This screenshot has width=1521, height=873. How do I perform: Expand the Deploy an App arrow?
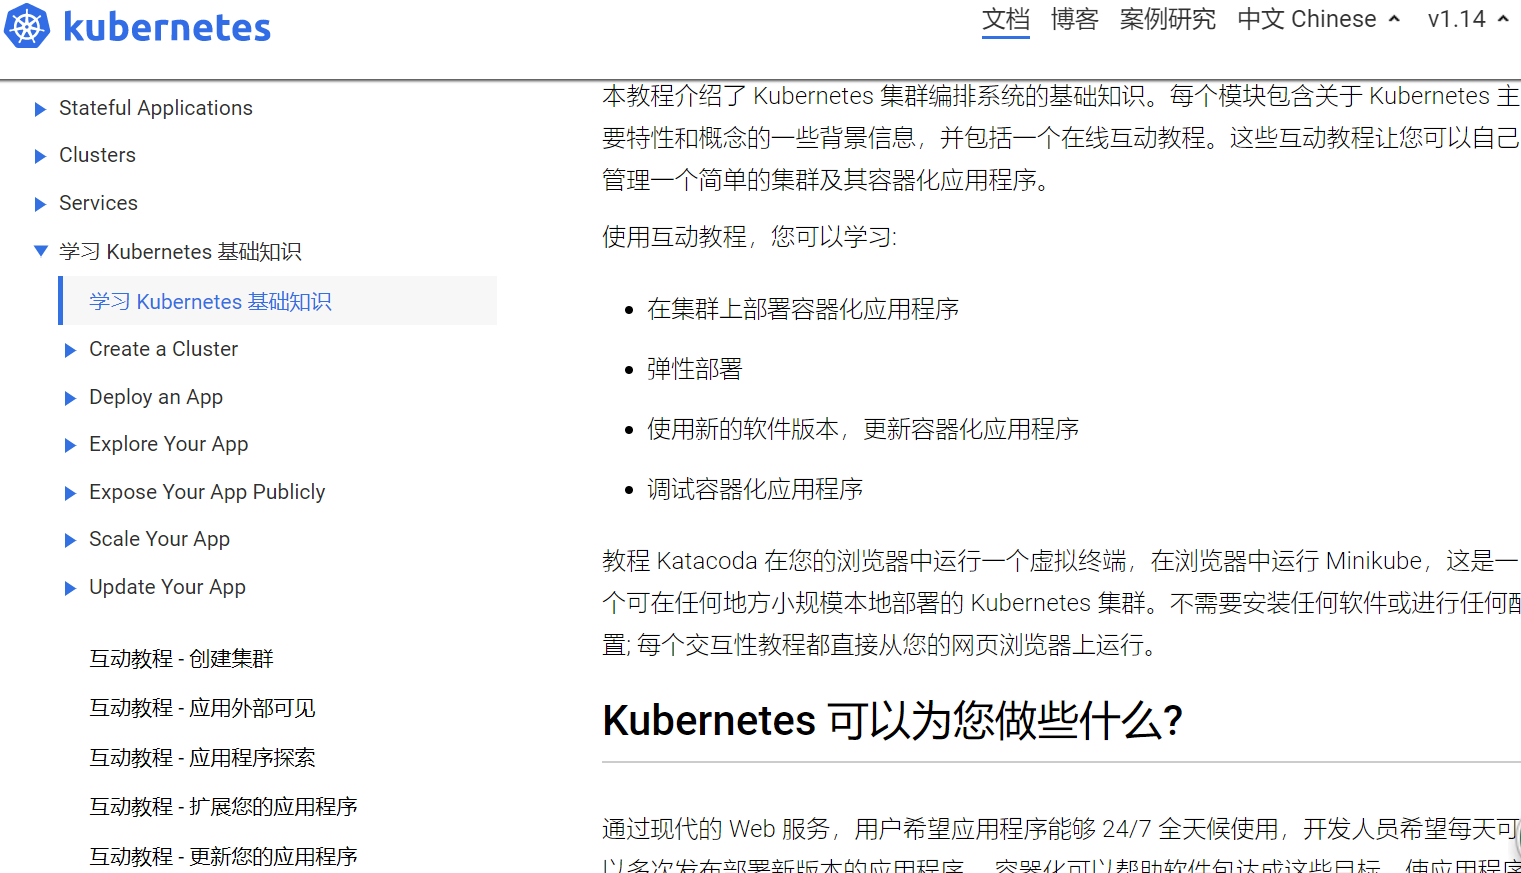70,398
